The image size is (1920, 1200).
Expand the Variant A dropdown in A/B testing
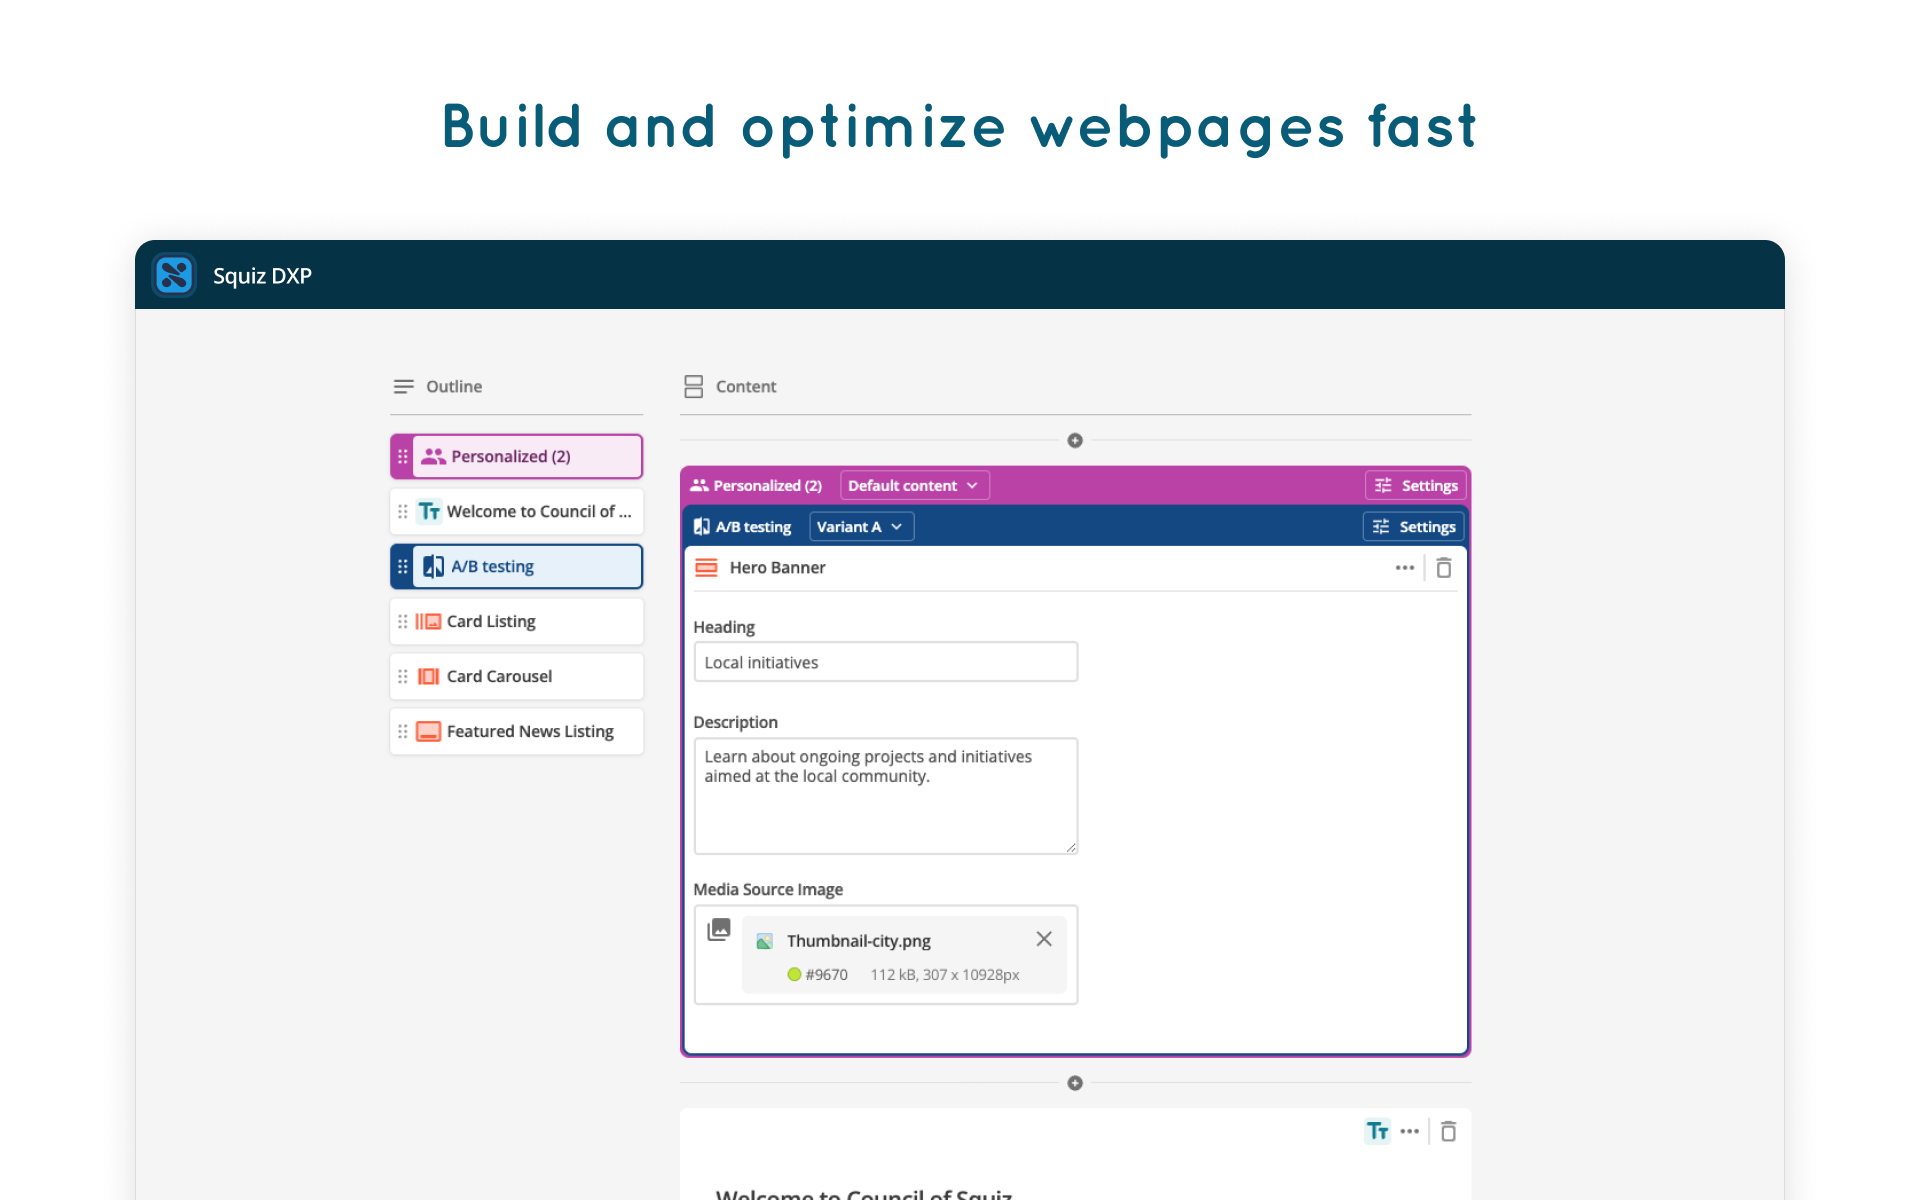click(x=857, y=527)
